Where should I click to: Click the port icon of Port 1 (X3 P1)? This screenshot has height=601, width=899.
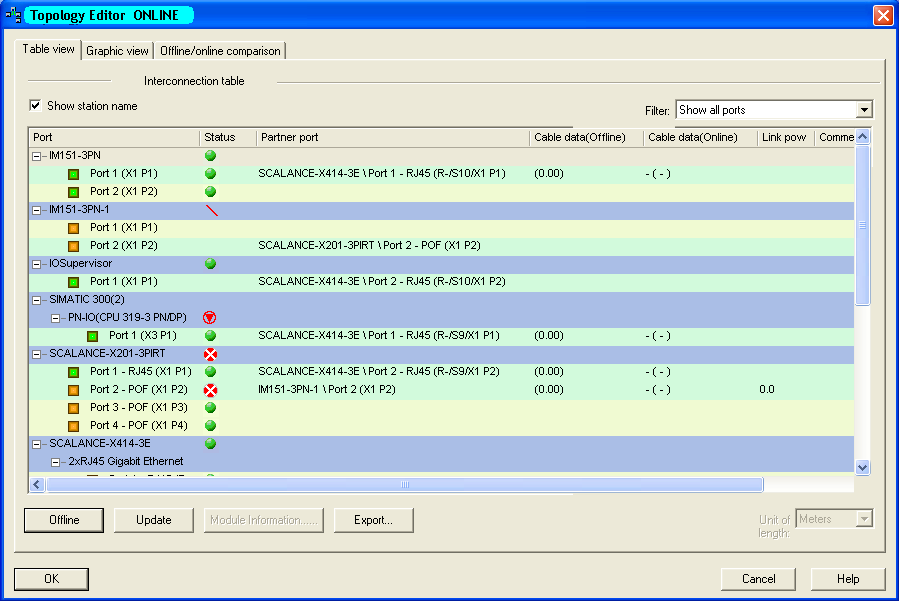tap(92, 335)
